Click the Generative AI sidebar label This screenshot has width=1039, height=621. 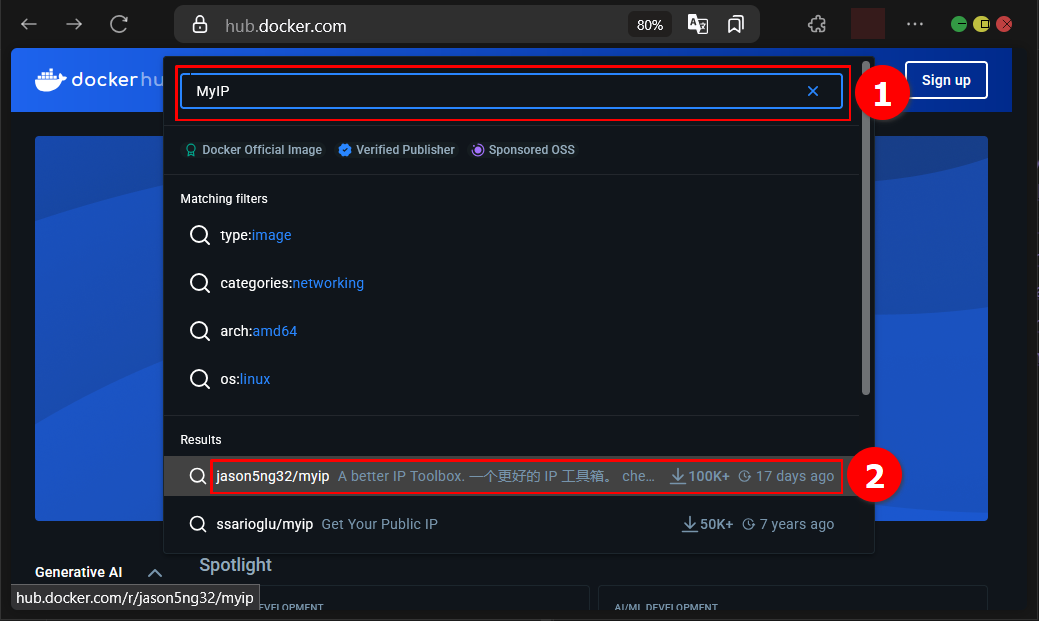(79, 572)
